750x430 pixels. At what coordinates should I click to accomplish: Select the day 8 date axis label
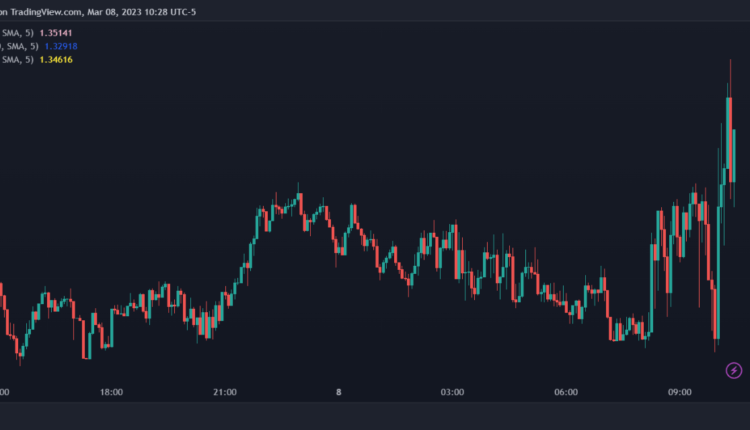[x=339, y=393]
